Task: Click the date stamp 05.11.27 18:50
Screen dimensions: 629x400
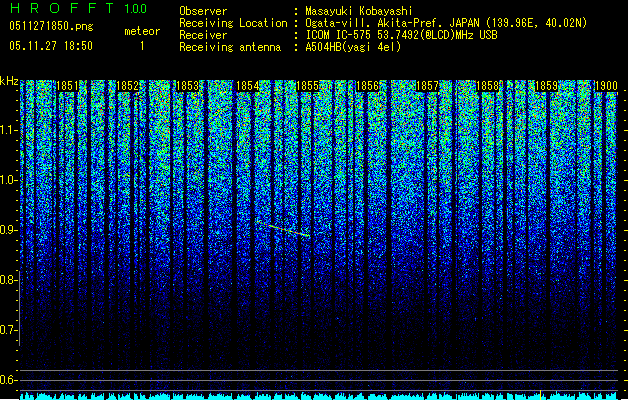Action: (51, 46)
